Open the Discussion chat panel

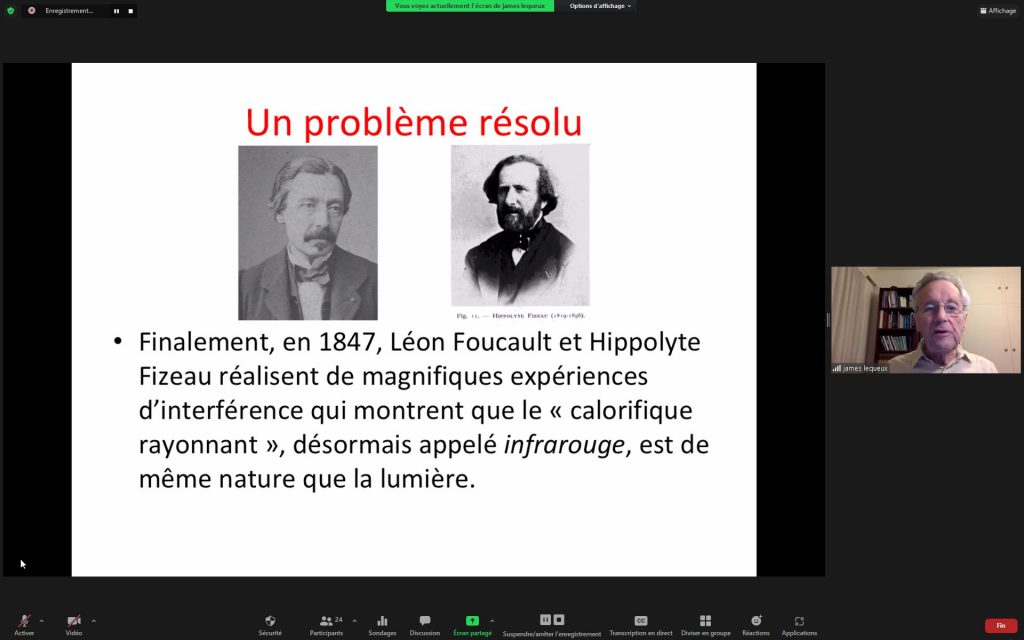[x=424, y=624]
